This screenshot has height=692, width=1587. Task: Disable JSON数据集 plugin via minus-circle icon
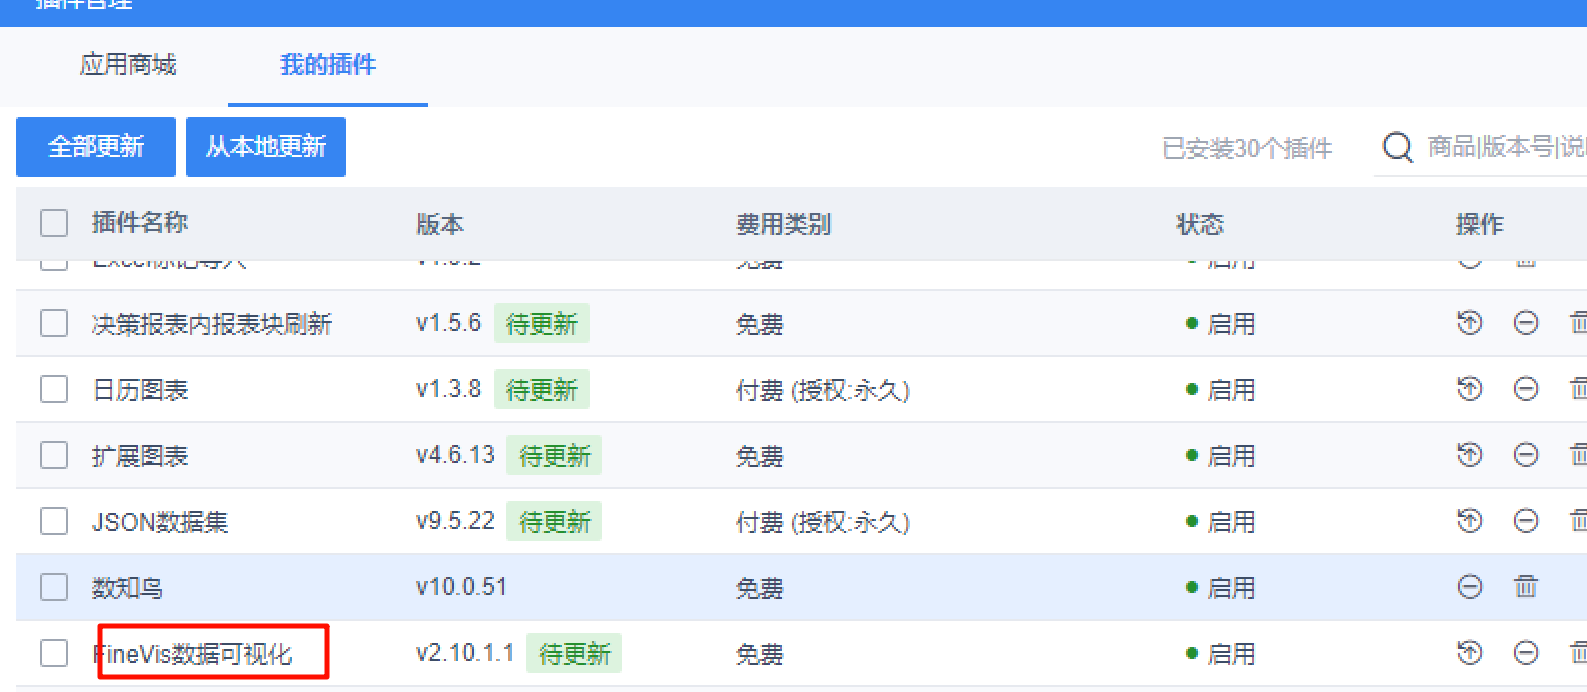1526,521
